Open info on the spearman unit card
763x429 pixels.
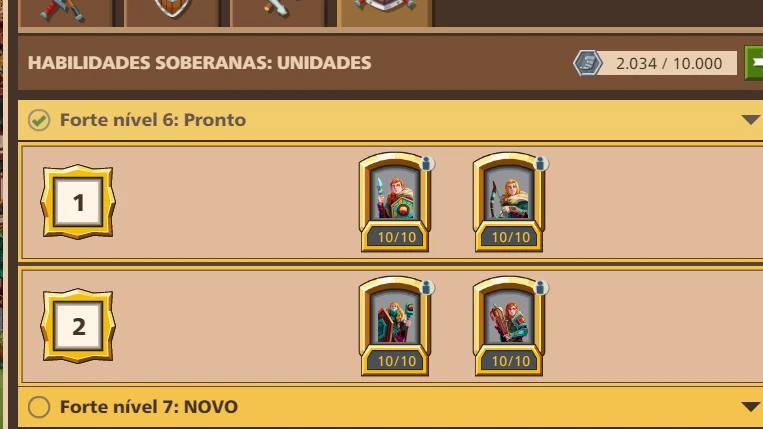pos(427,163)
